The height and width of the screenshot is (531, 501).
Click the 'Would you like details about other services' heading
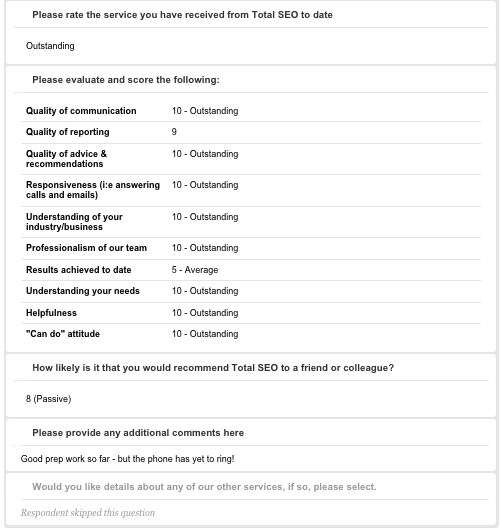(204, 487)
